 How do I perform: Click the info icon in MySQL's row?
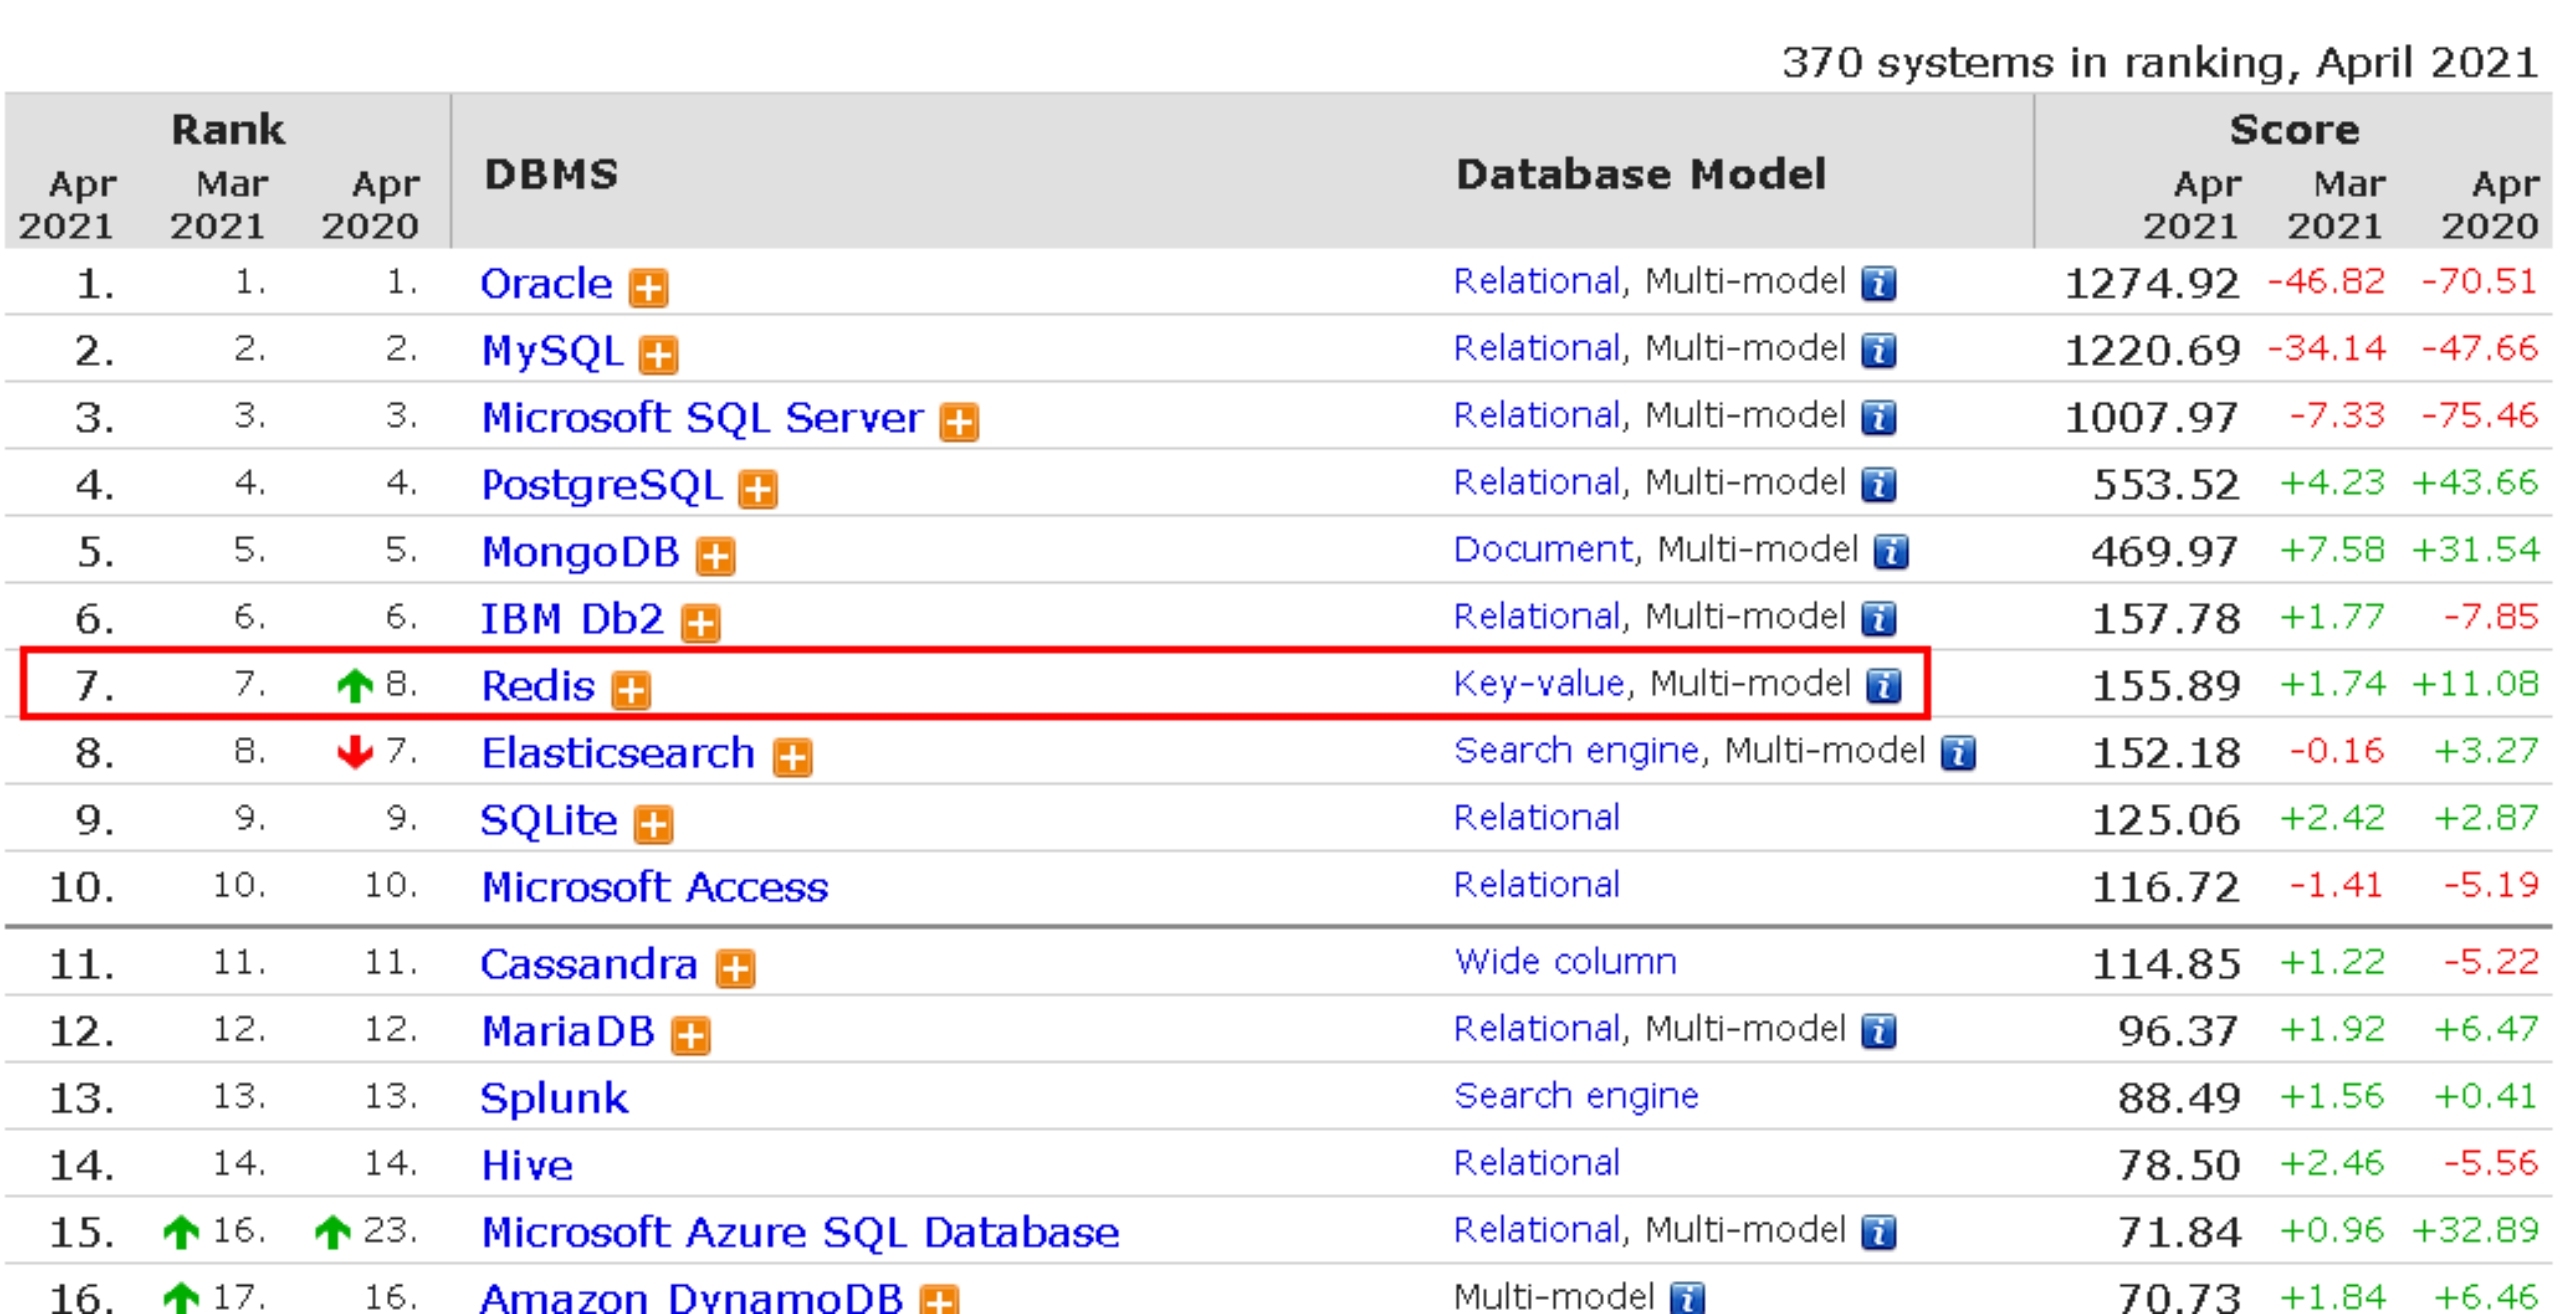(1879, 351)
